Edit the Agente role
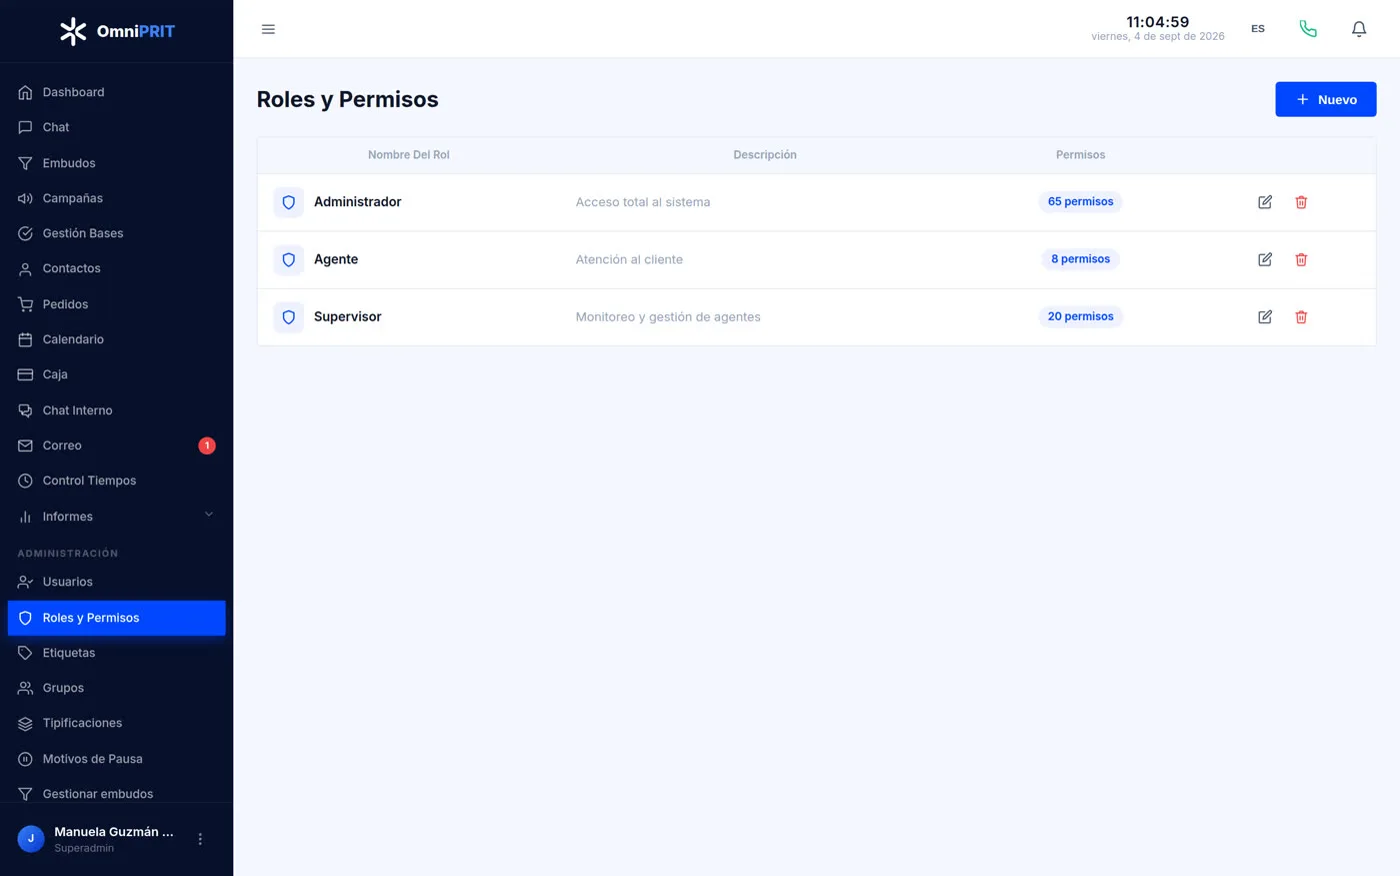The image size is (1400, 876). [x=1265, y=259]
